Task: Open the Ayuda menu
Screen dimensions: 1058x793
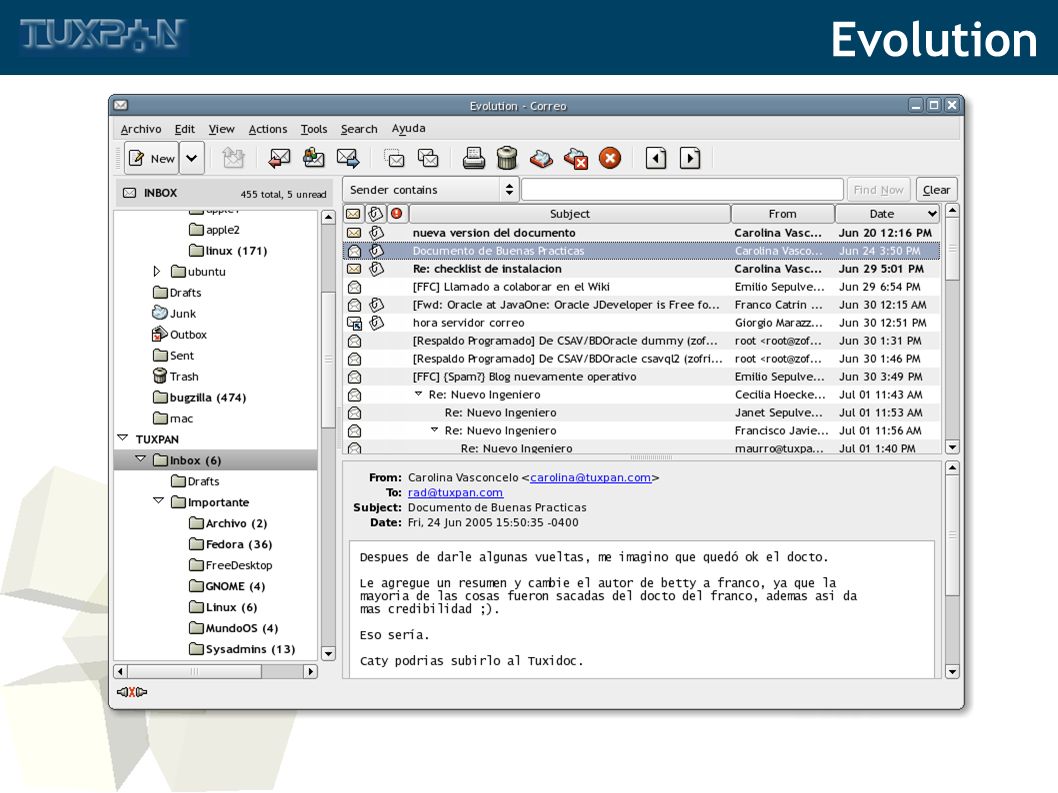Action: 409,128
